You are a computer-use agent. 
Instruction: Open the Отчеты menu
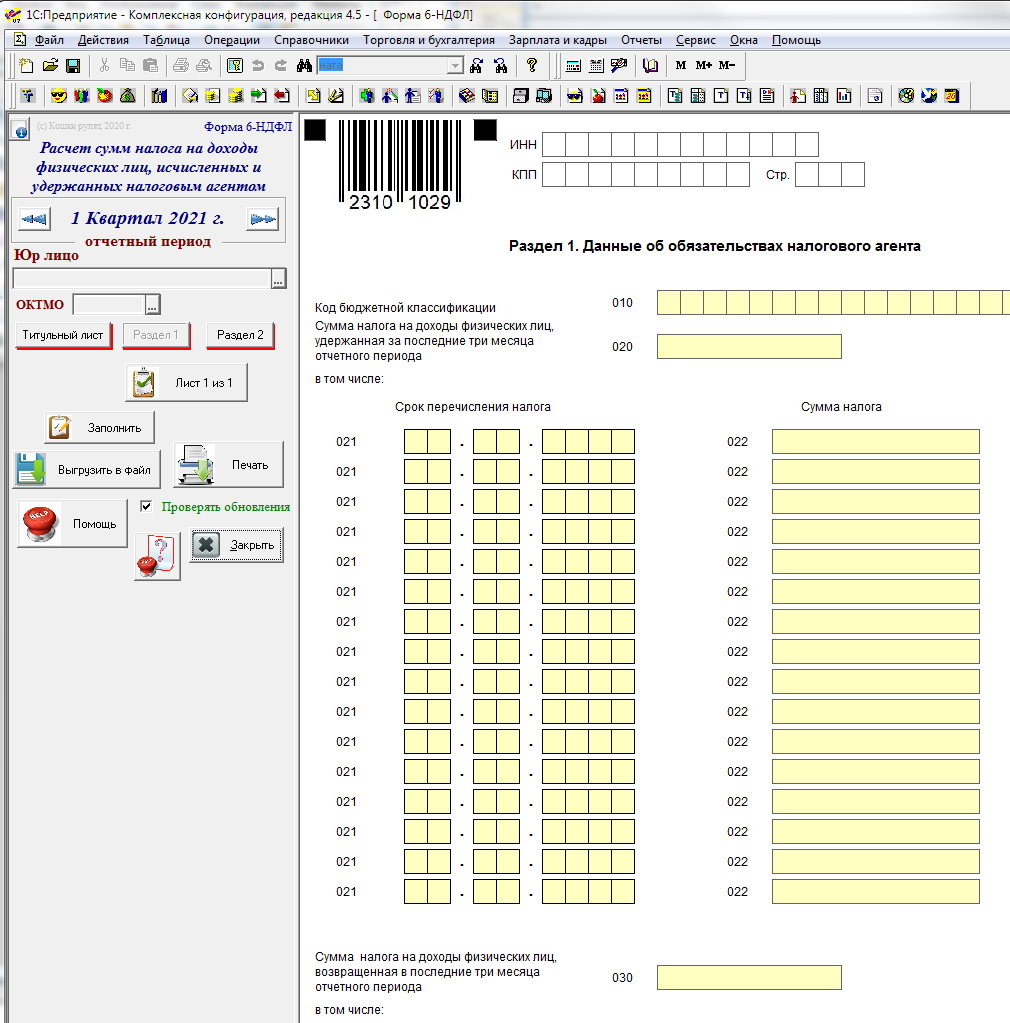641,40
